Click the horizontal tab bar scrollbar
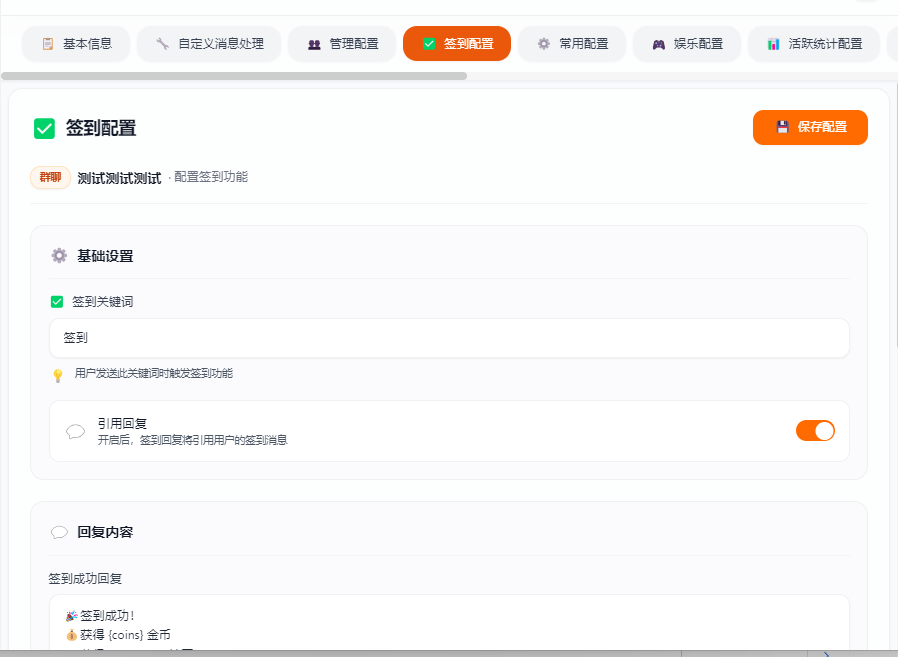Viewport: 898px width, 657px height. [234, 76]
